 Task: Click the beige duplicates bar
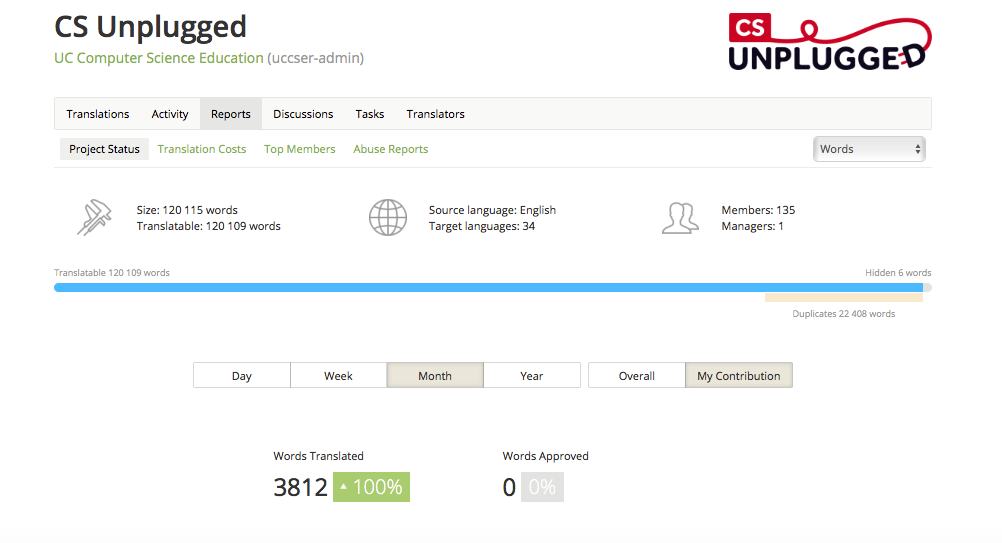(844, 298)
